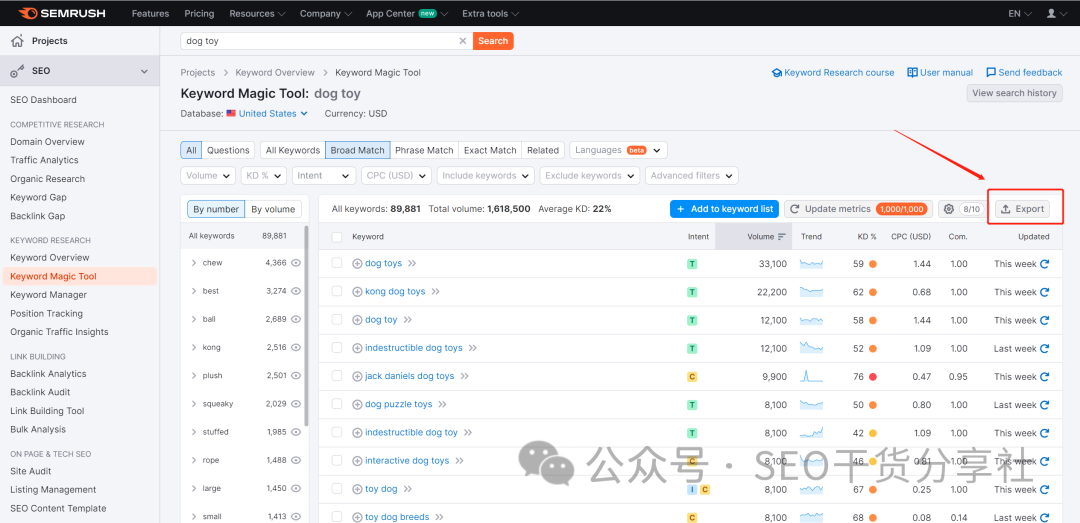The height and width of the screenshot is (523, 1080).
Task: Open the Volume filter dropdown
Action: coord(208,176)
